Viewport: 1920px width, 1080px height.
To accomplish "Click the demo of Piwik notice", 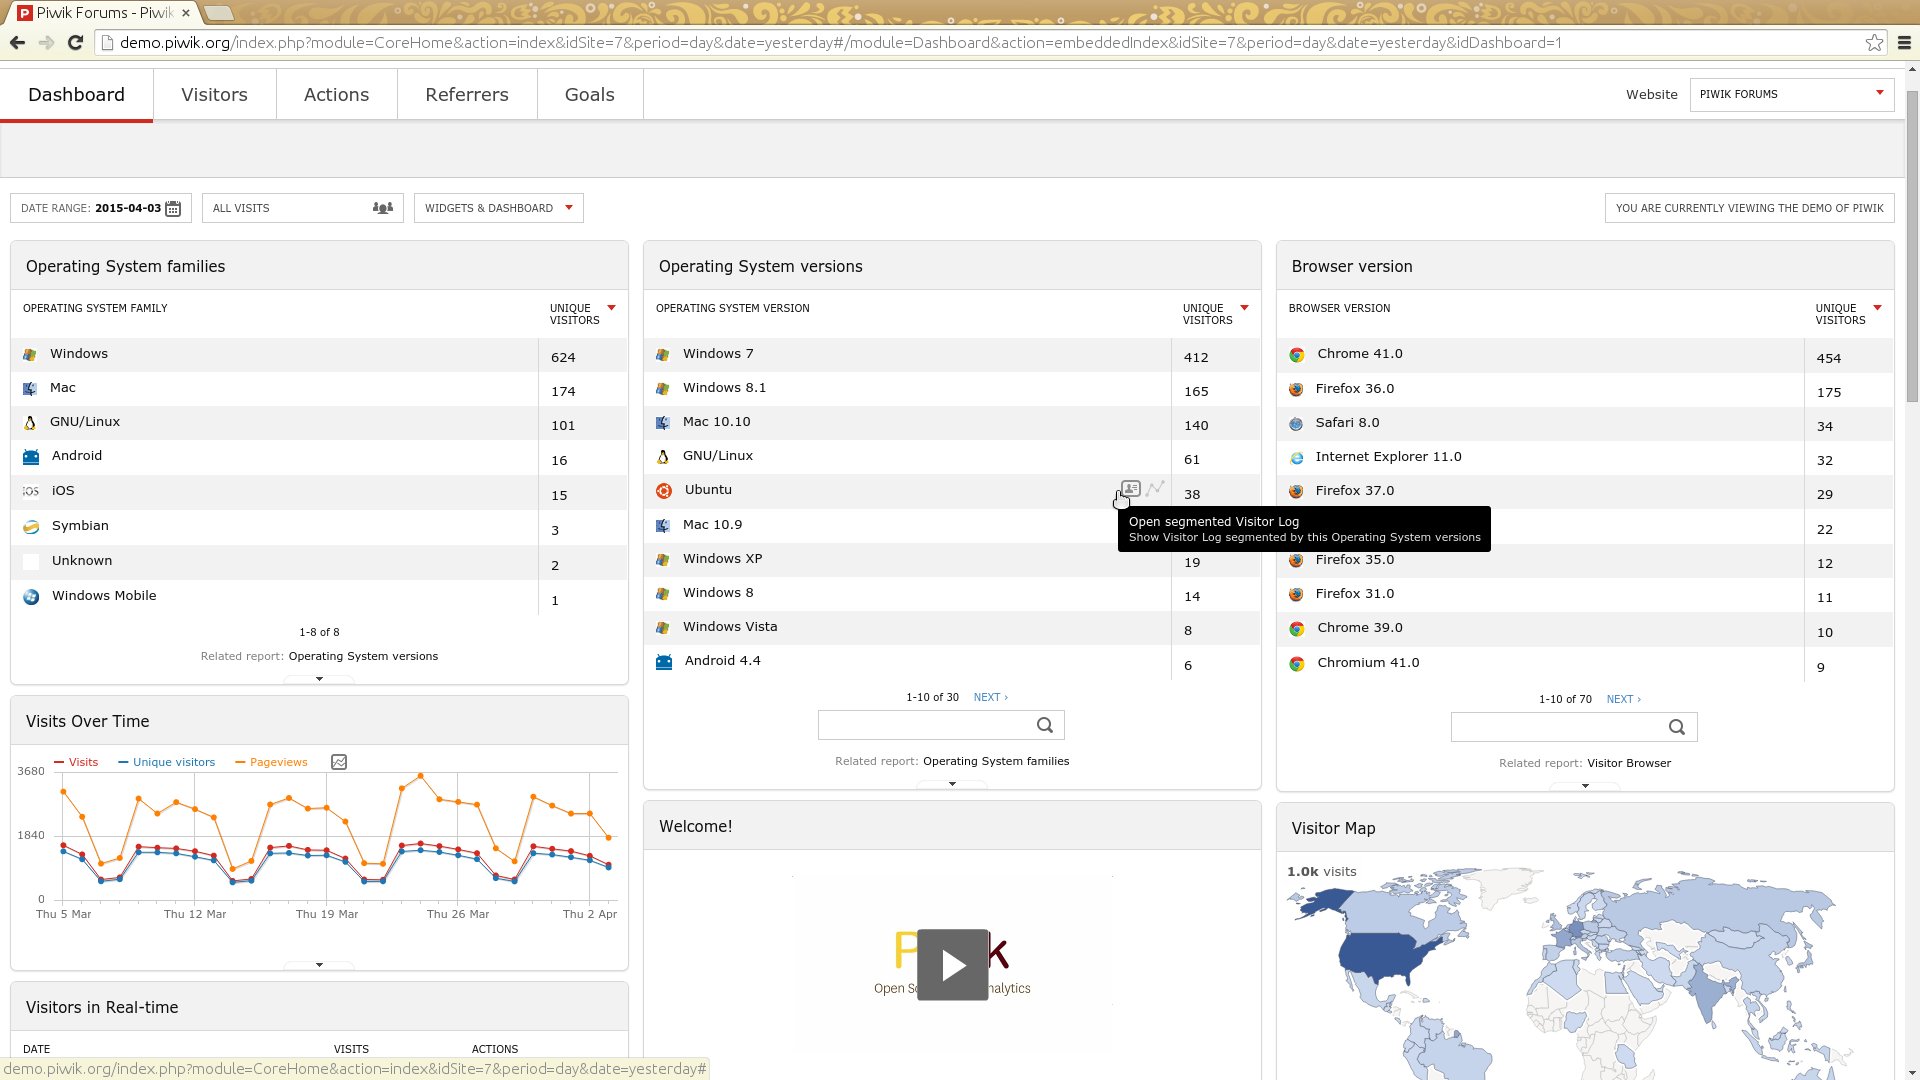I will click(1749, 208).
